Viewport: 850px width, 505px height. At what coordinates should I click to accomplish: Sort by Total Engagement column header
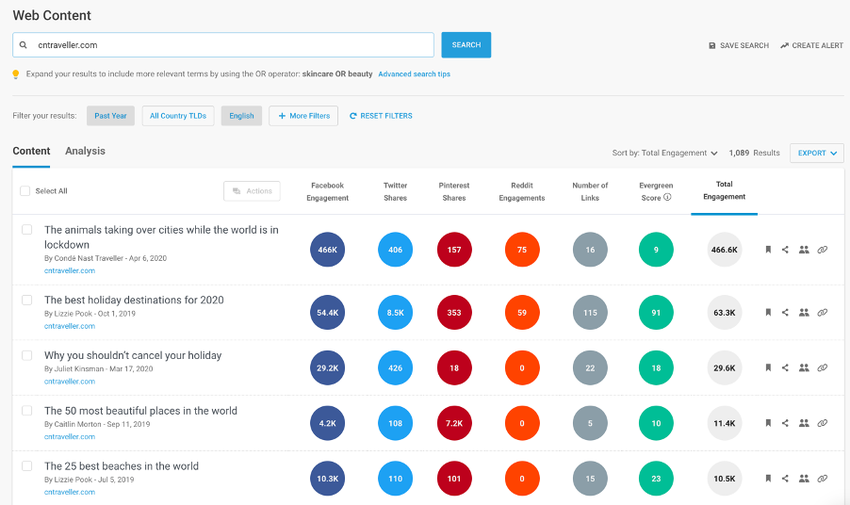(x=724, y=191)
